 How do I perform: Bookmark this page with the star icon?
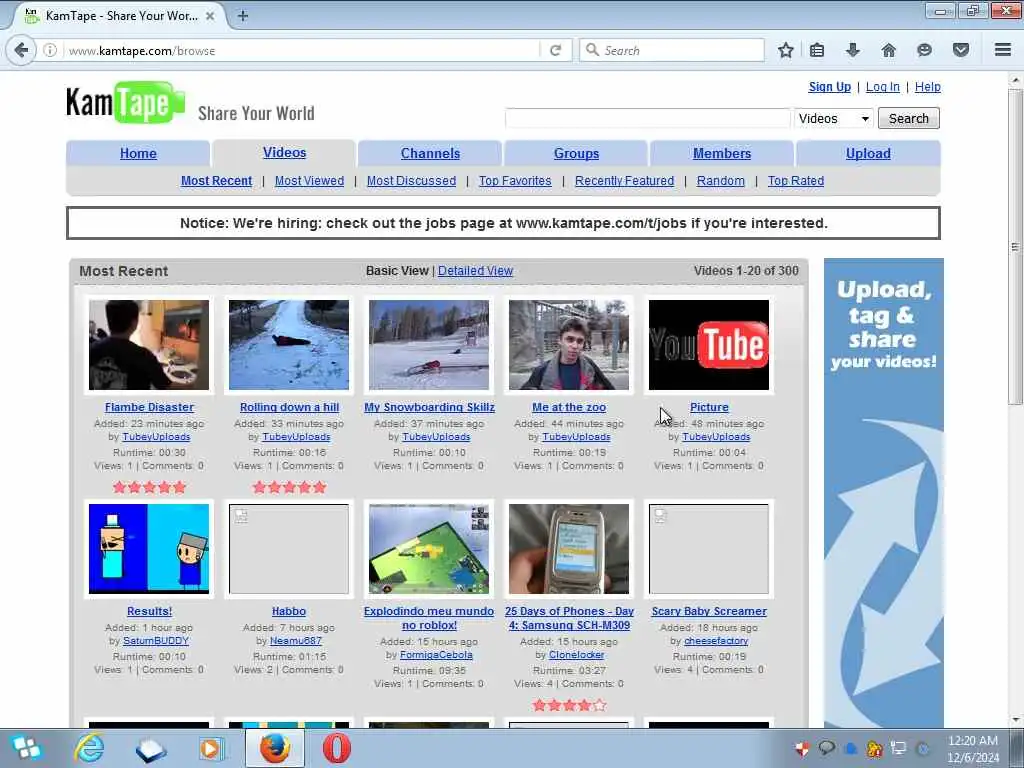(x=786, y=50)
